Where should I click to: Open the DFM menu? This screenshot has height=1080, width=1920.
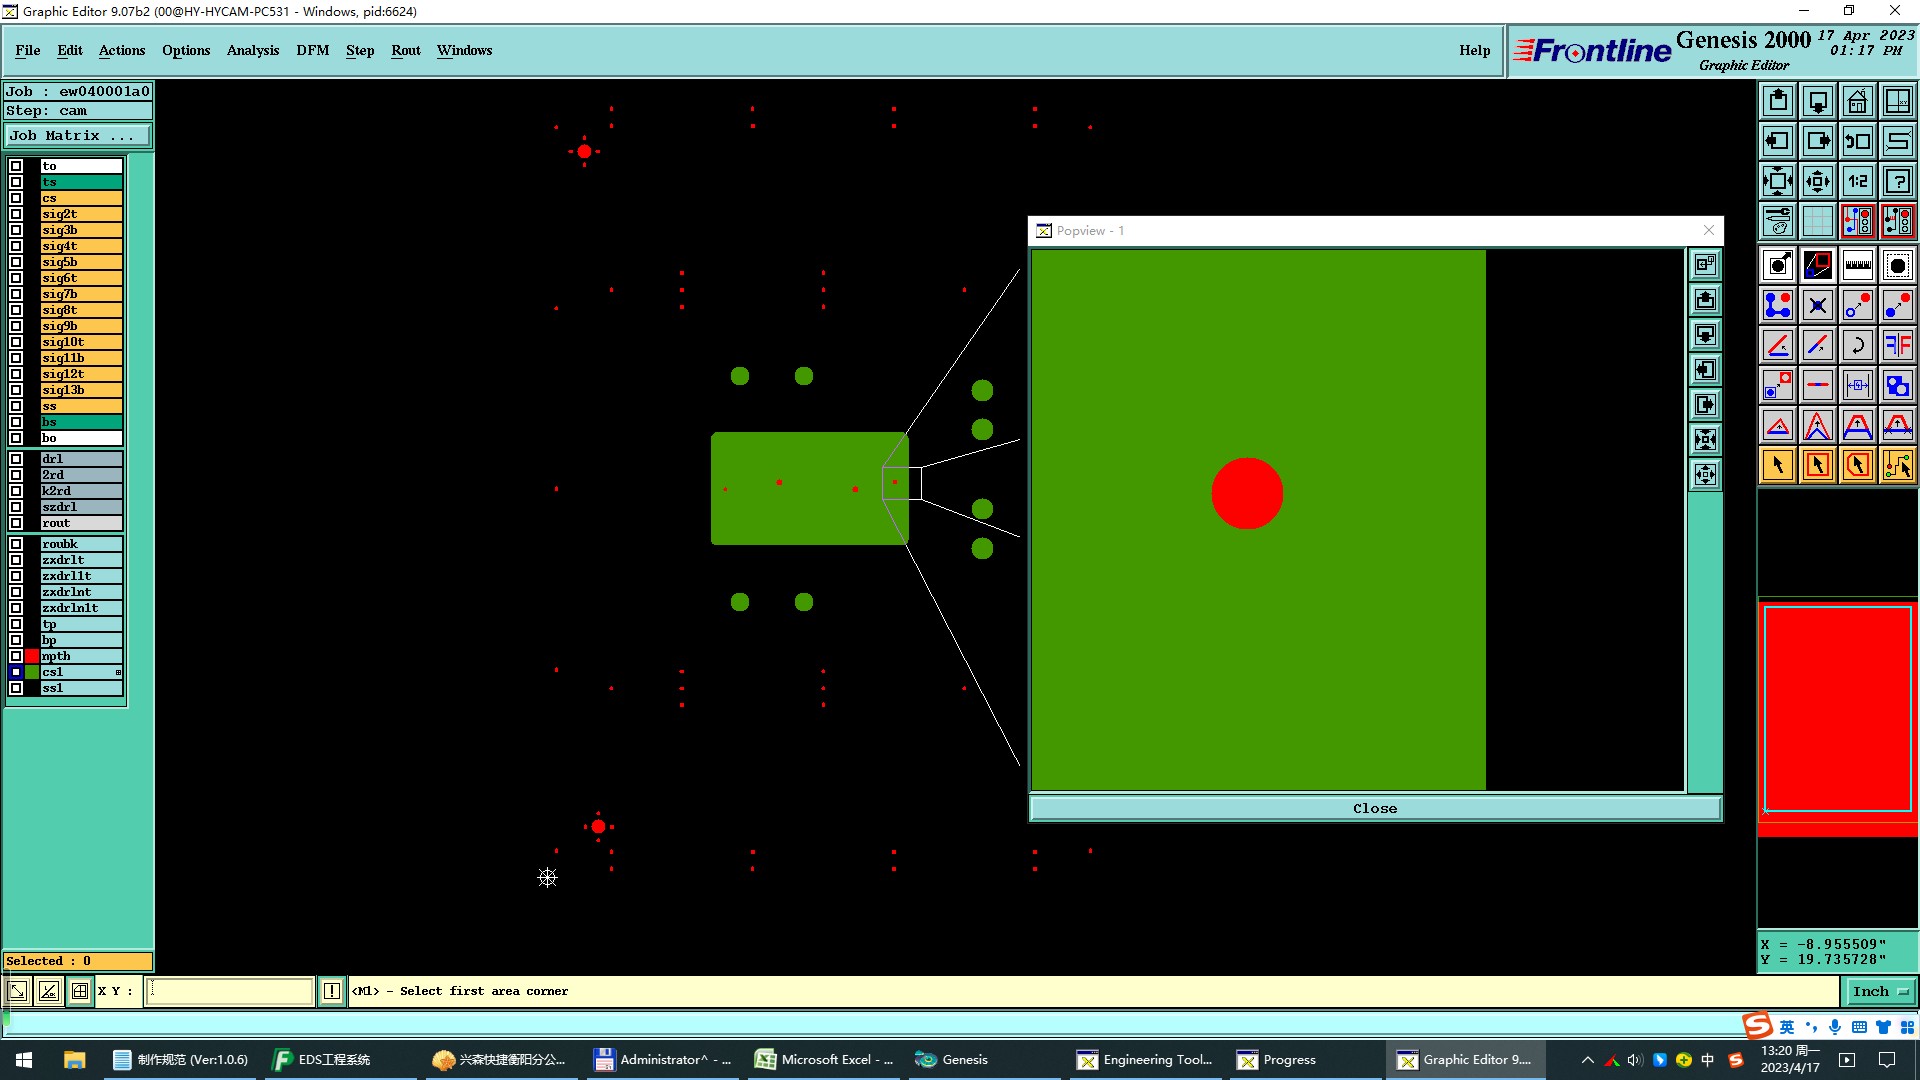312,50
